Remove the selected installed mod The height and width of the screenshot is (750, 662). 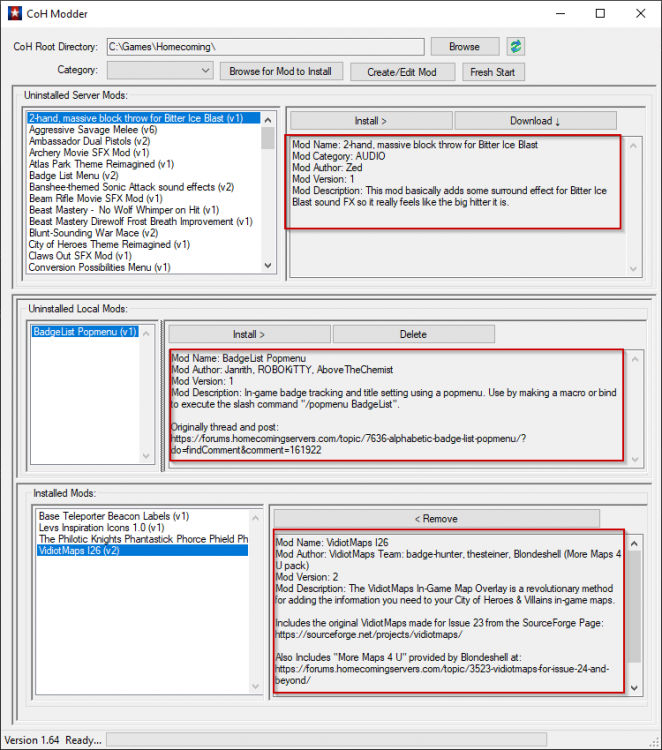pyautogui.click(x=435, y=519)
